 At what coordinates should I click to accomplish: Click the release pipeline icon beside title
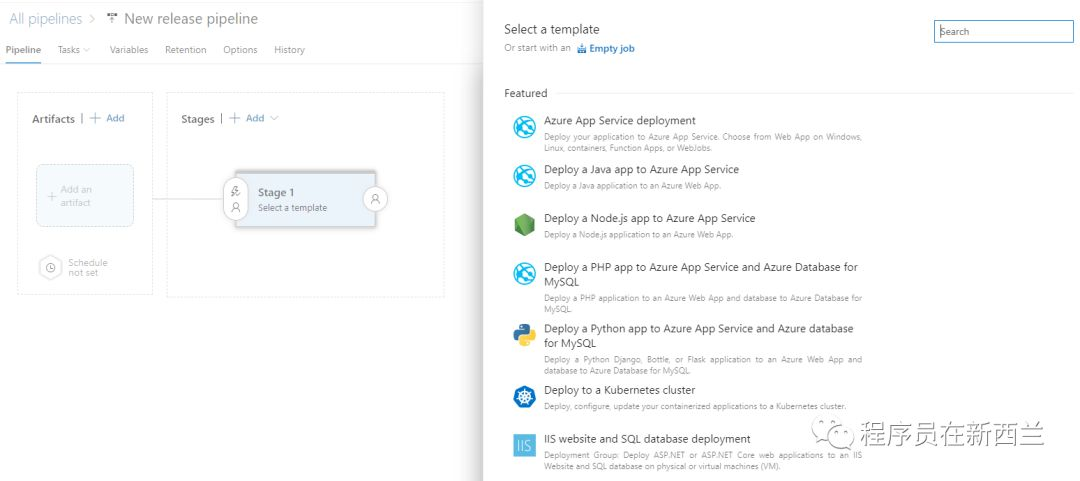[112, 19]
